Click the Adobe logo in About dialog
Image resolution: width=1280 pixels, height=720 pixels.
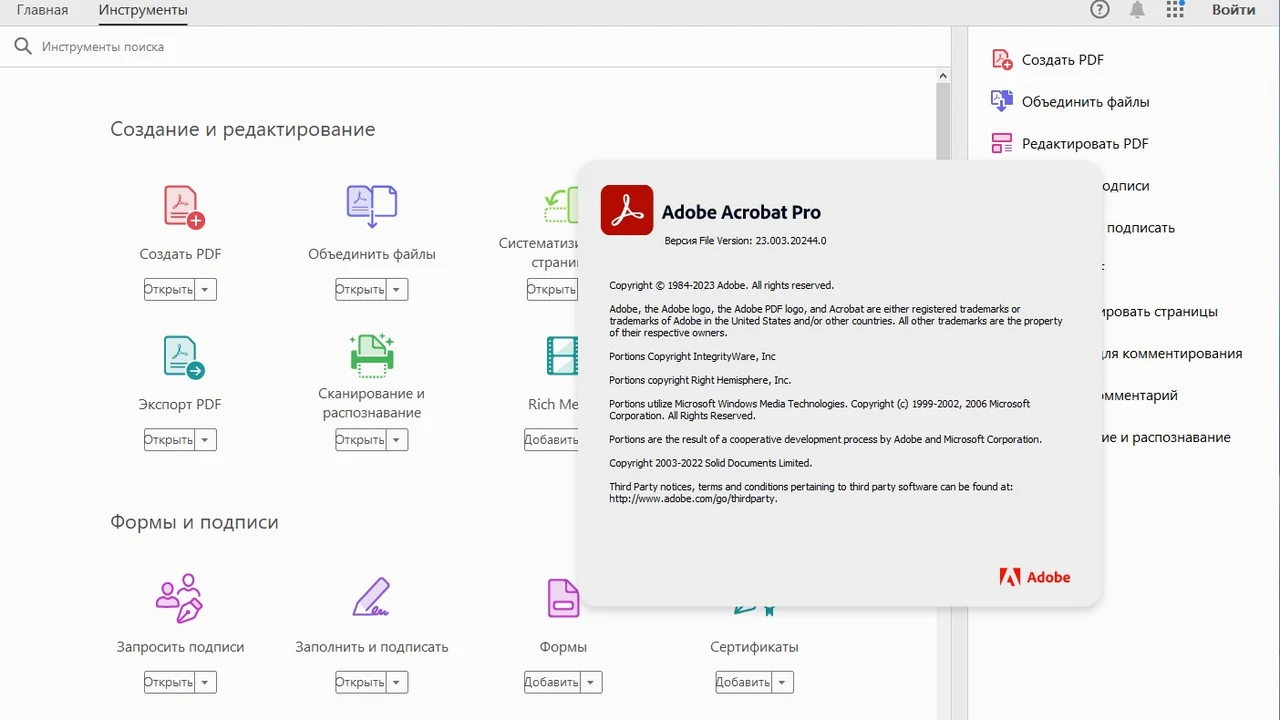[x=1035, y=577]
